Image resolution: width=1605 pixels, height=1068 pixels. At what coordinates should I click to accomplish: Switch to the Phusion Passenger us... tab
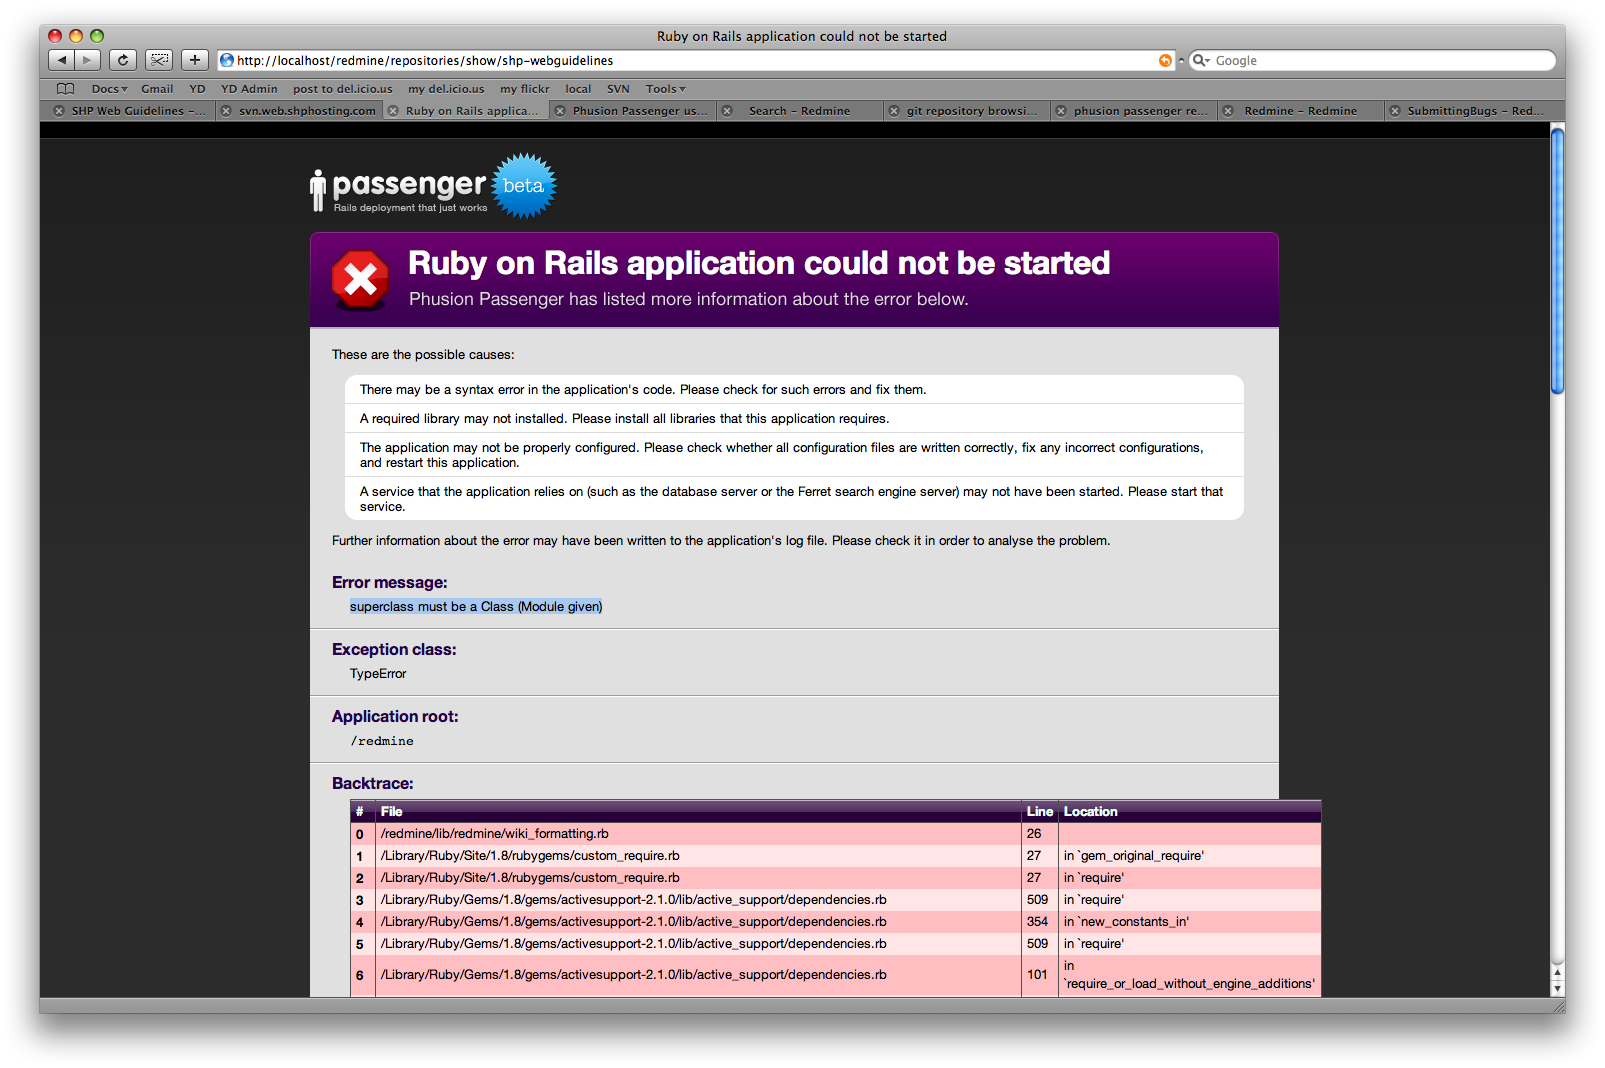point(640,111)
